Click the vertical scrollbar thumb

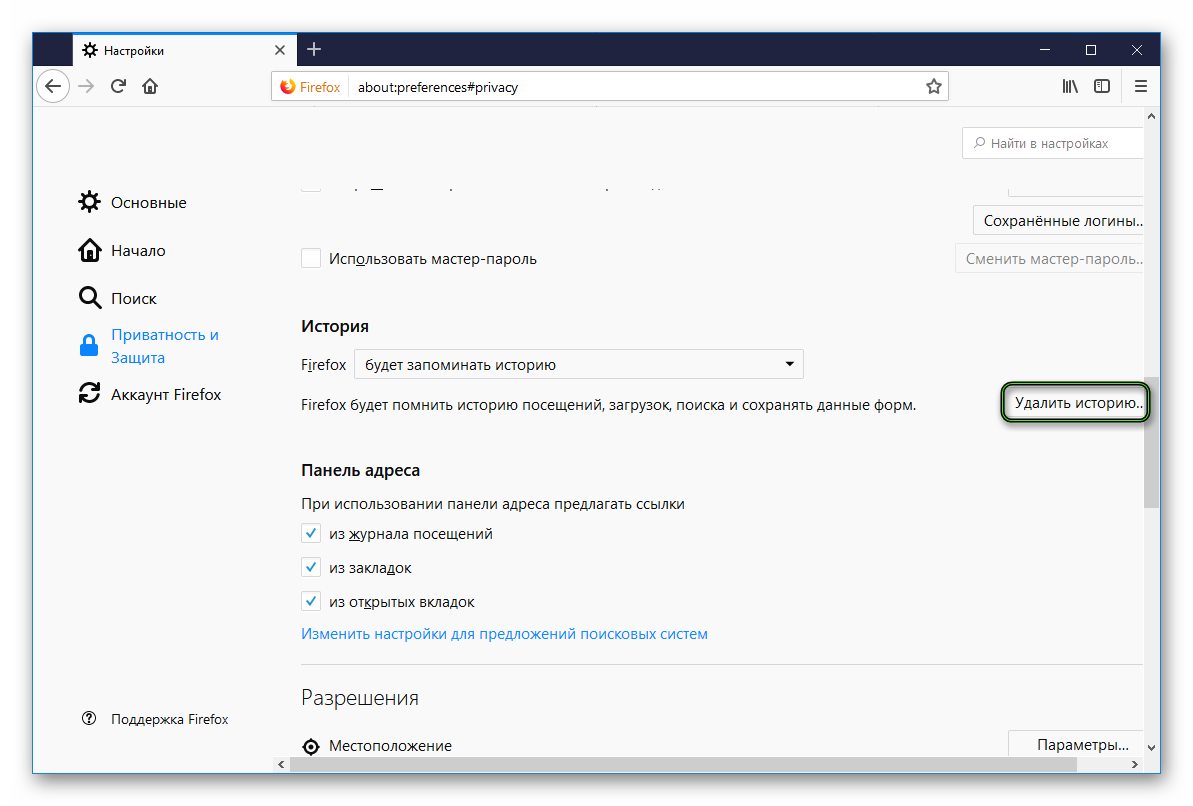coord(1151,442)
